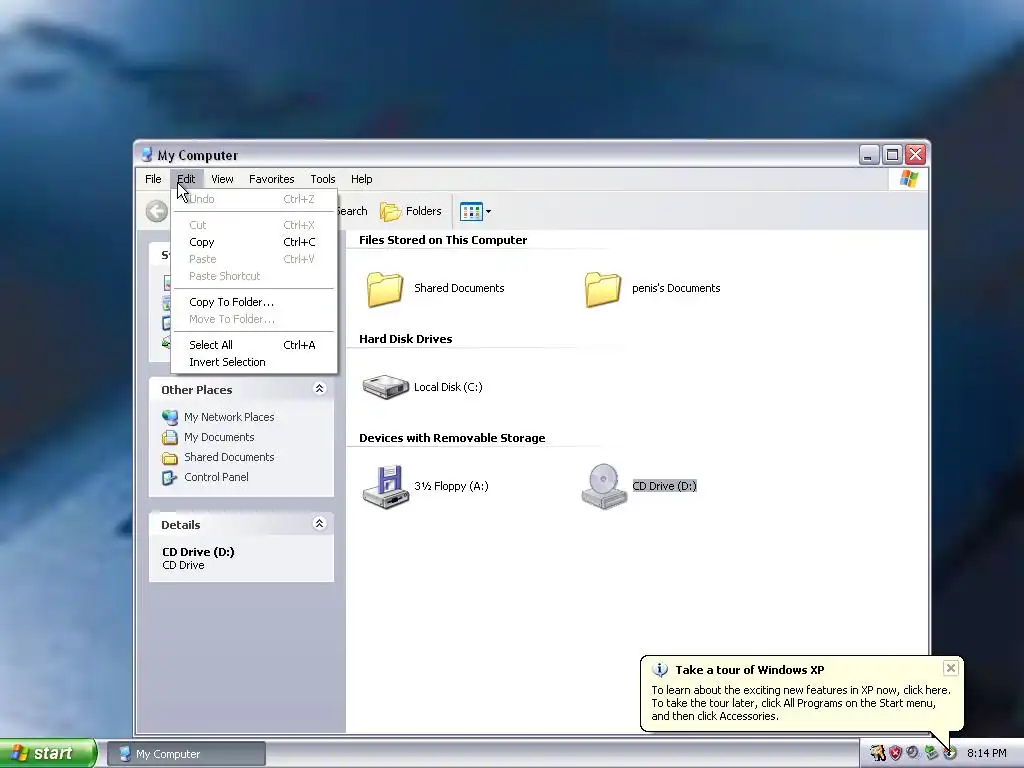Click My Computer taskbar button

pyautogui.click(x=186, y=754)
